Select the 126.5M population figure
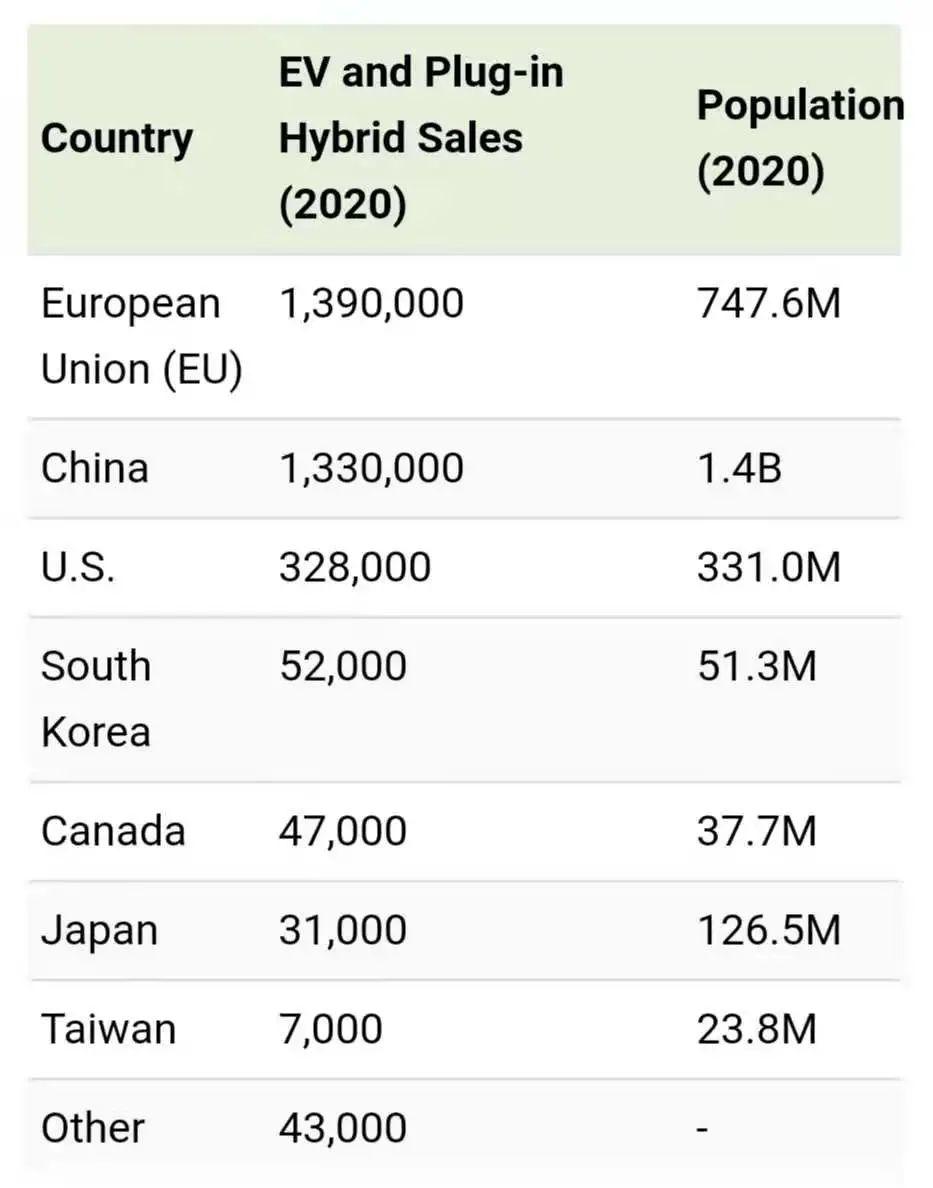 tap(769, 930)
